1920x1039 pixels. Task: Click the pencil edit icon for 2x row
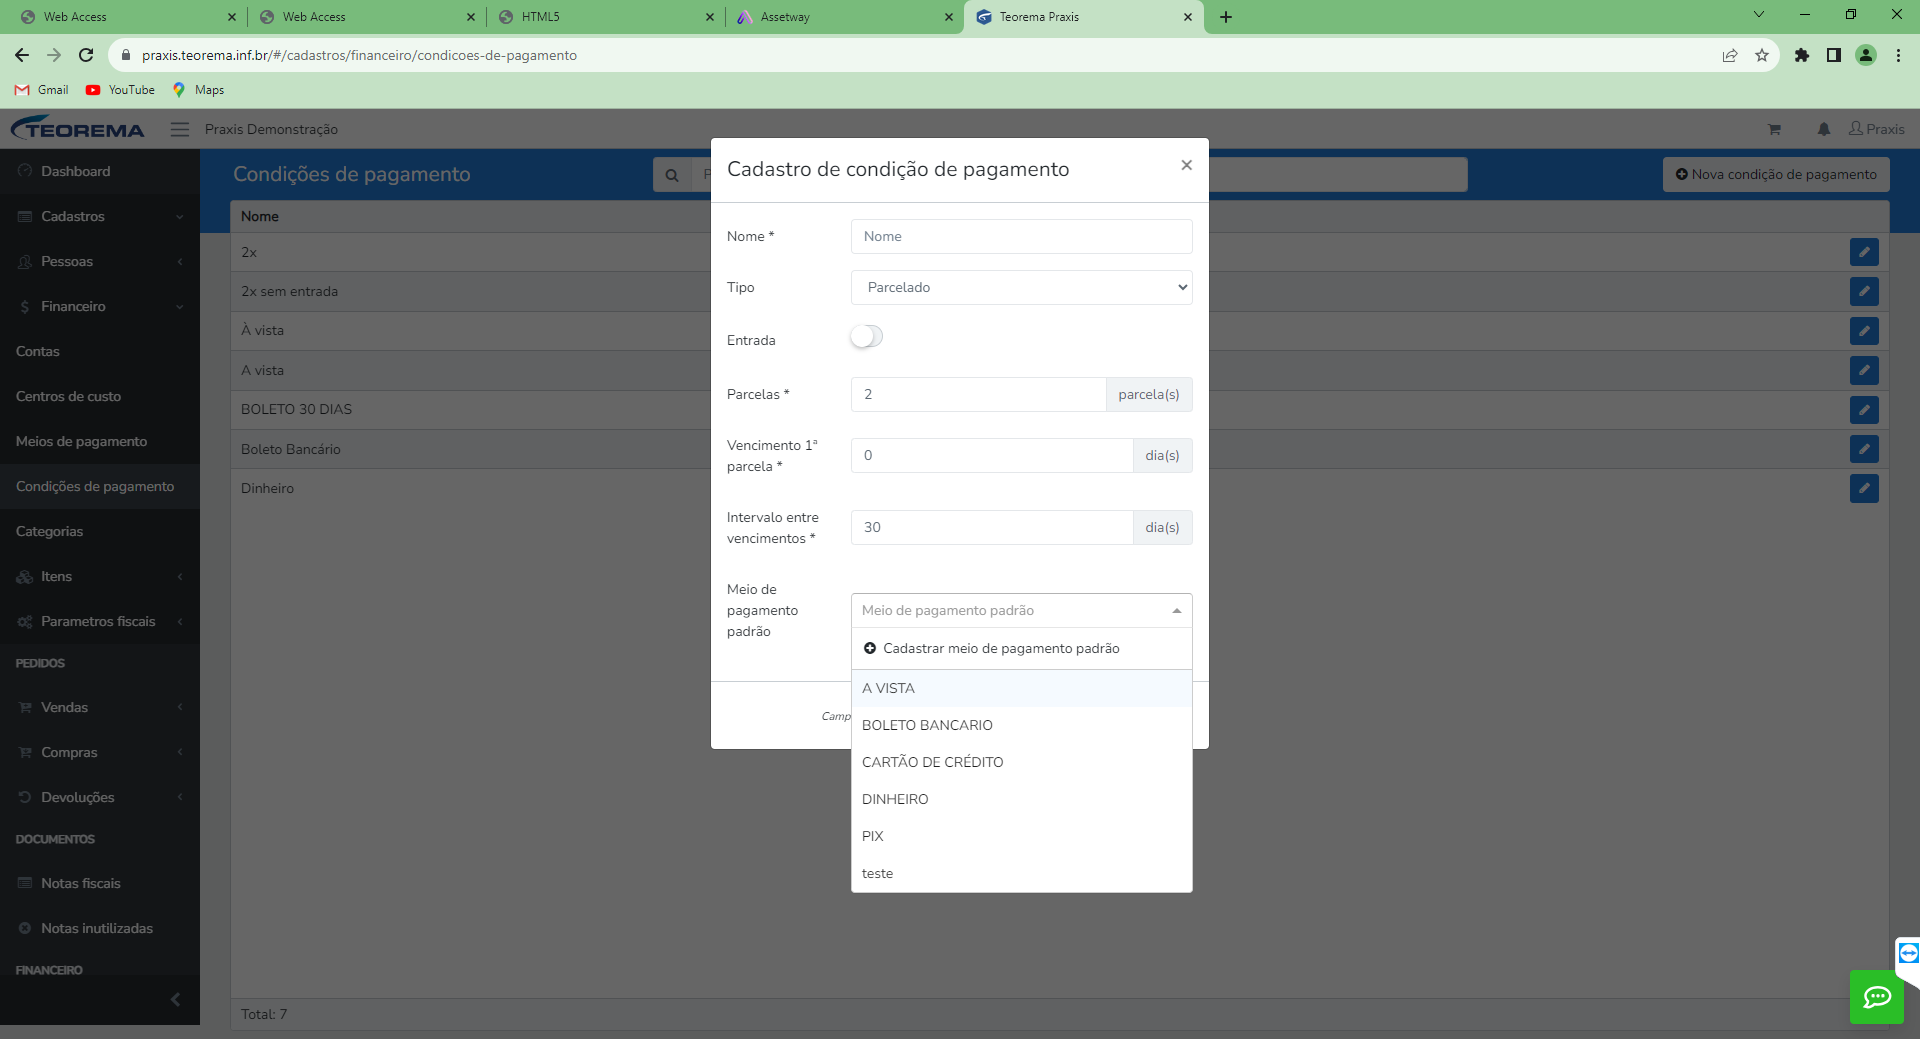point(1864,252)
